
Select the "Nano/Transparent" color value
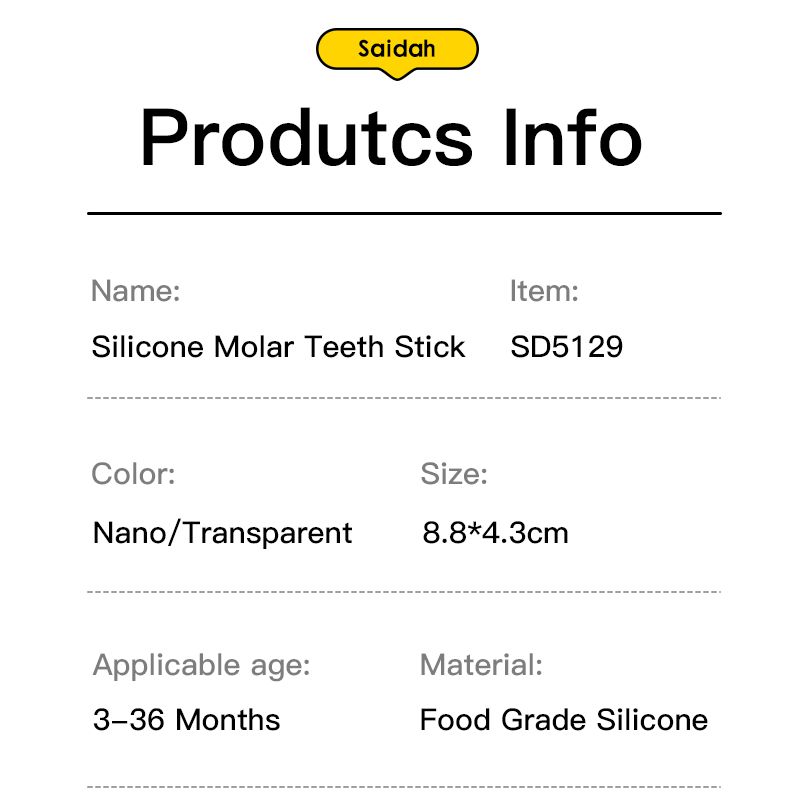point(222,533)
